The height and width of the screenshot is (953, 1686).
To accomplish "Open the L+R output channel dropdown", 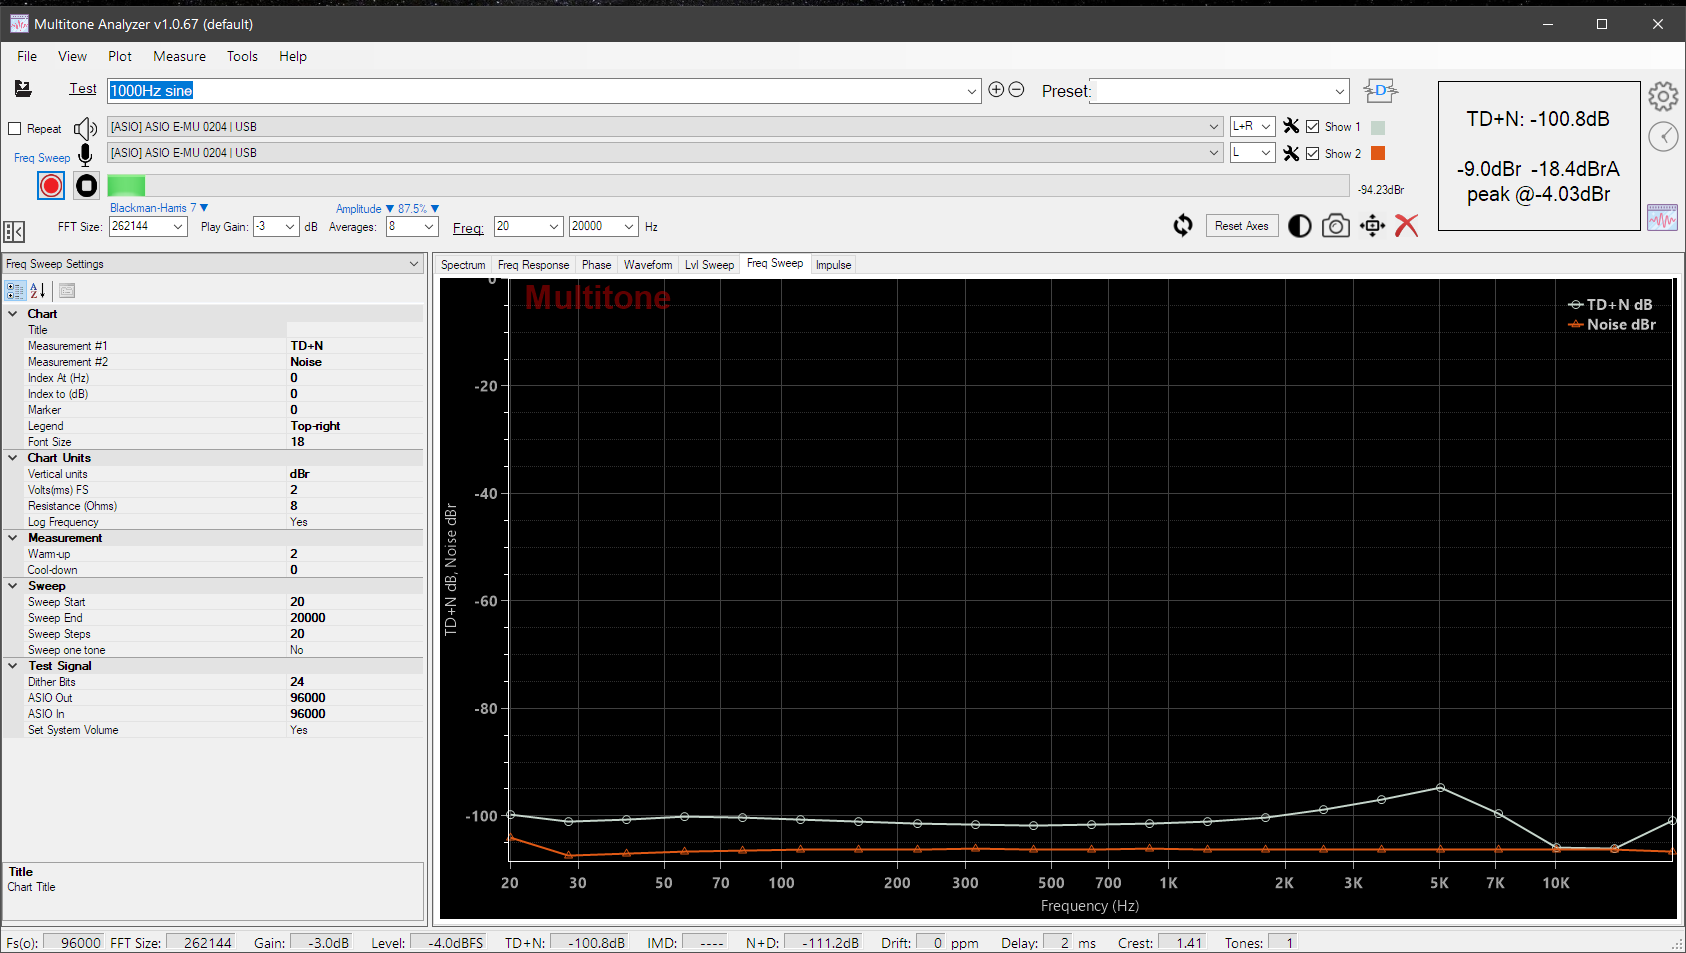I will tap(1265, 126).
